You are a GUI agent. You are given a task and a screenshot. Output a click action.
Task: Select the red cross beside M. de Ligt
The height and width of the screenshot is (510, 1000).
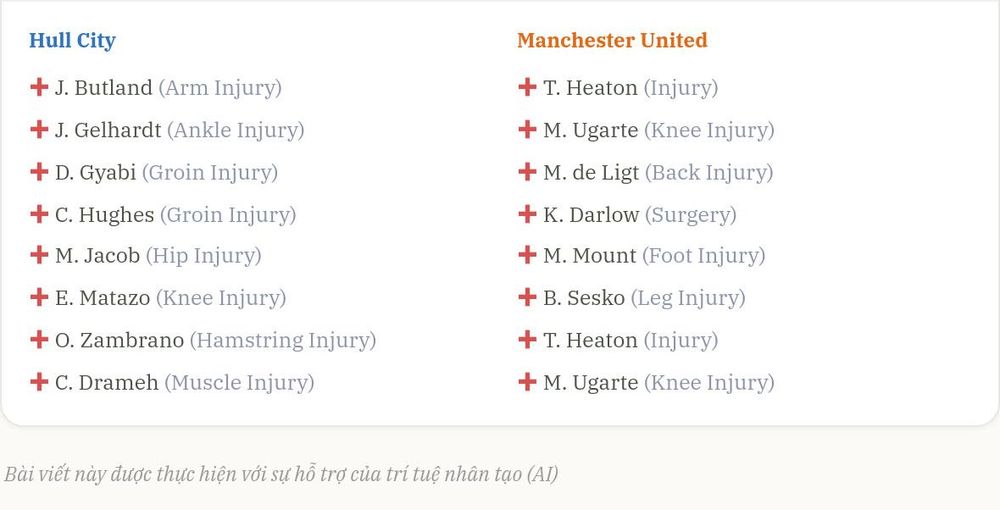click(527, 171)
